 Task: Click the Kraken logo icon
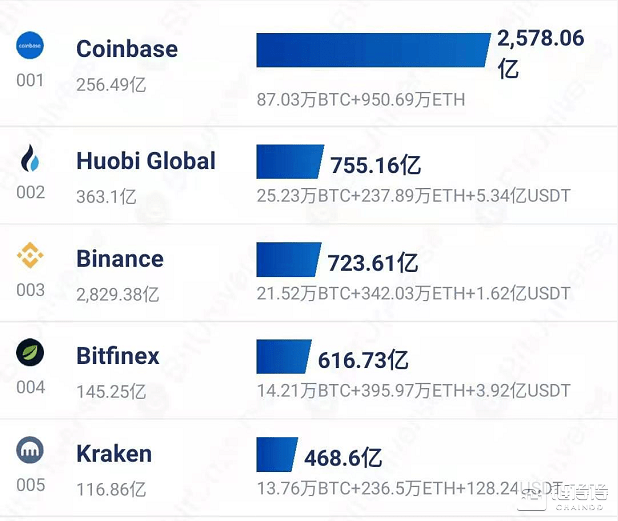pyautogui.click(x=30, y=451)
